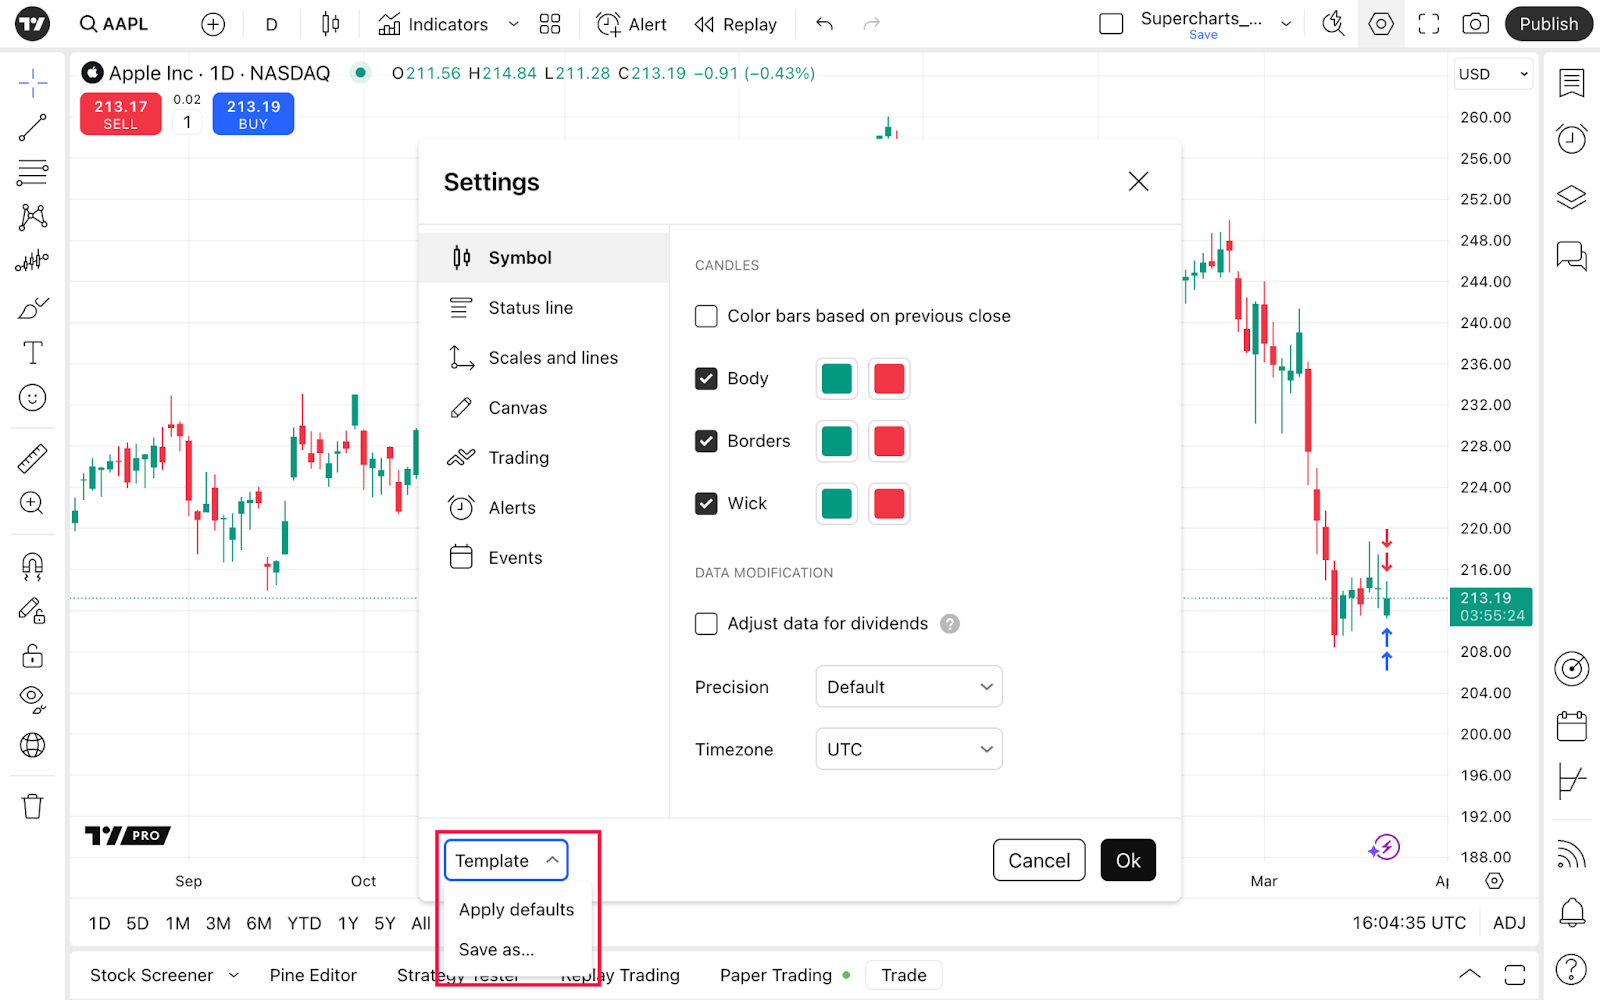This screenshot has width=1600, height=1000.
Task: Pick the green Wick color swatch
Action: pyautogui.click(x=837, y=504)
